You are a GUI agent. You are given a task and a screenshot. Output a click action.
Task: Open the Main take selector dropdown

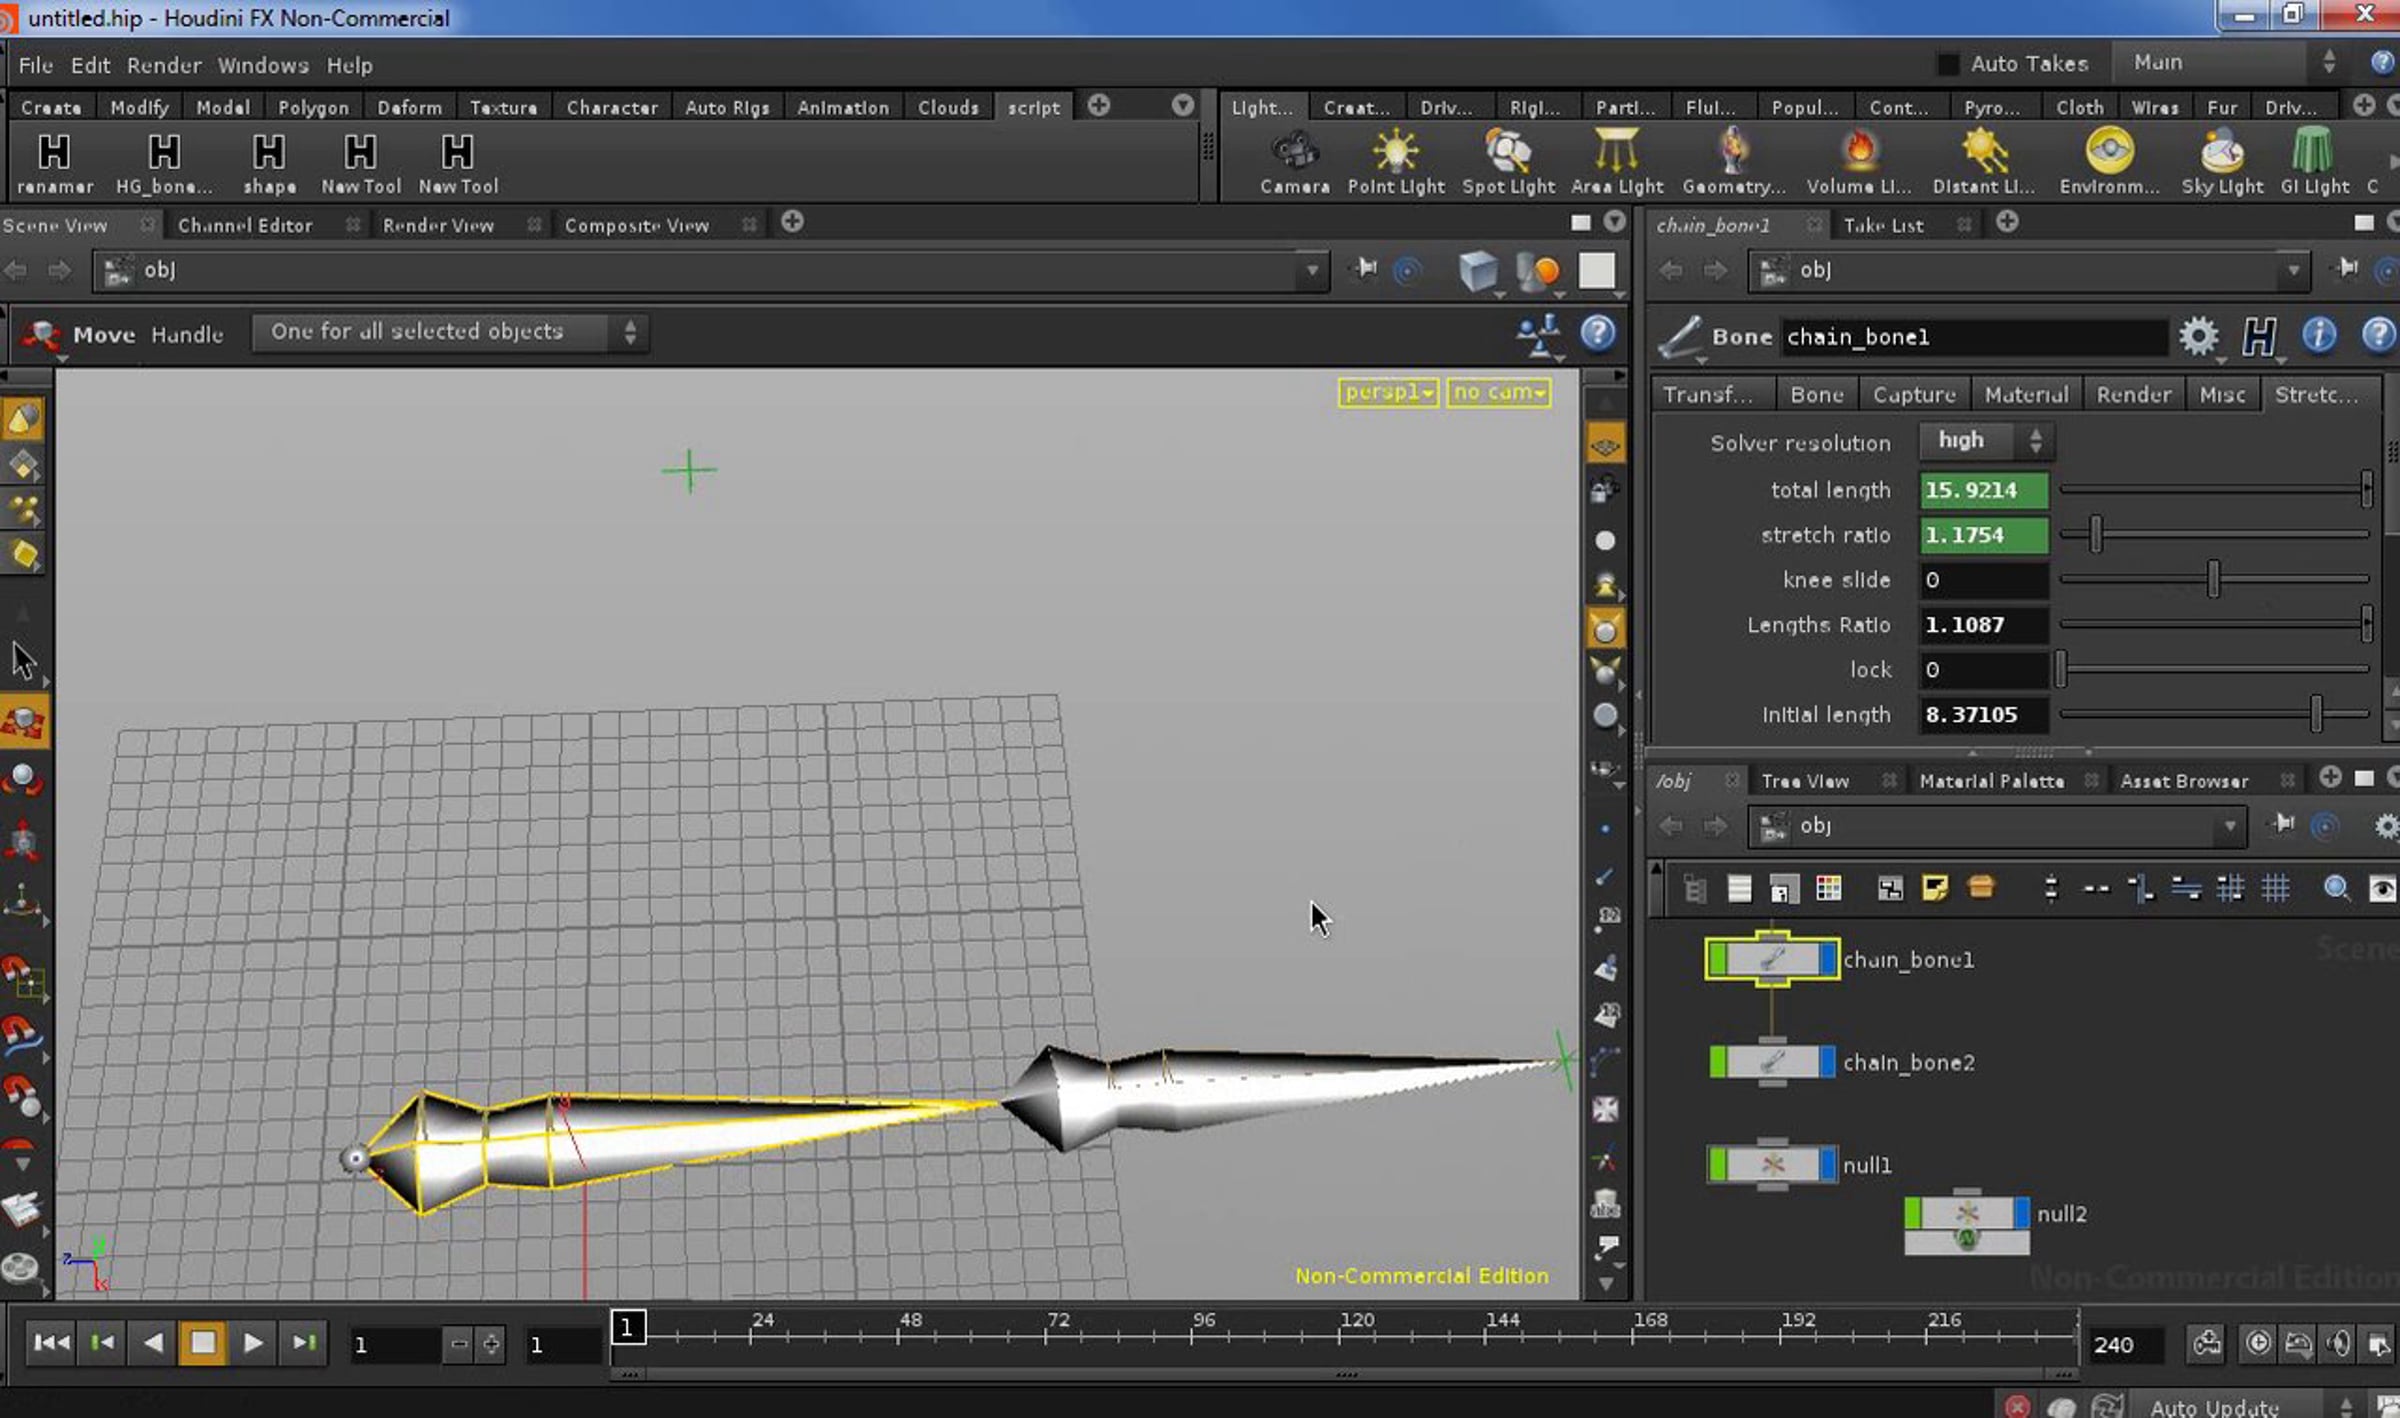pyautogui.click(x=2230, y=62)
